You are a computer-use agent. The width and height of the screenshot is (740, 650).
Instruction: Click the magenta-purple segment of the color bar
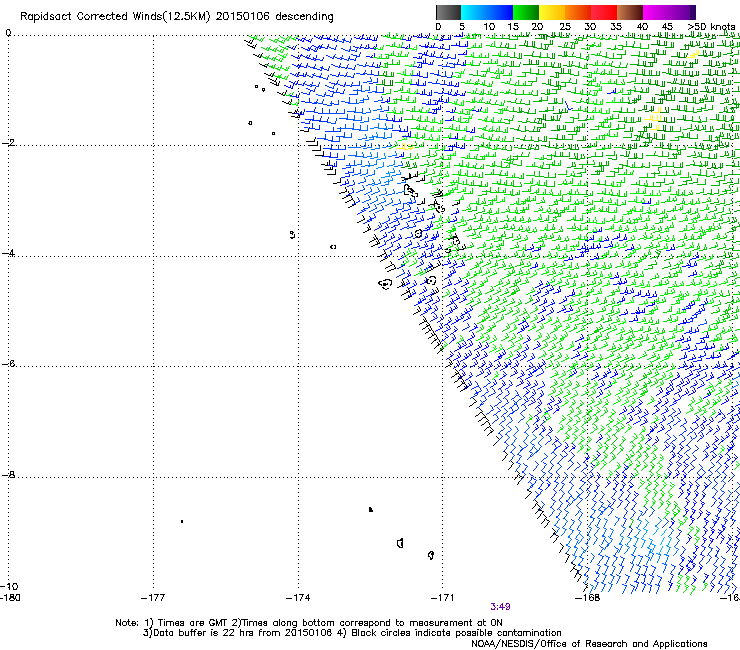pyautogui.click(x=669, y=12)
